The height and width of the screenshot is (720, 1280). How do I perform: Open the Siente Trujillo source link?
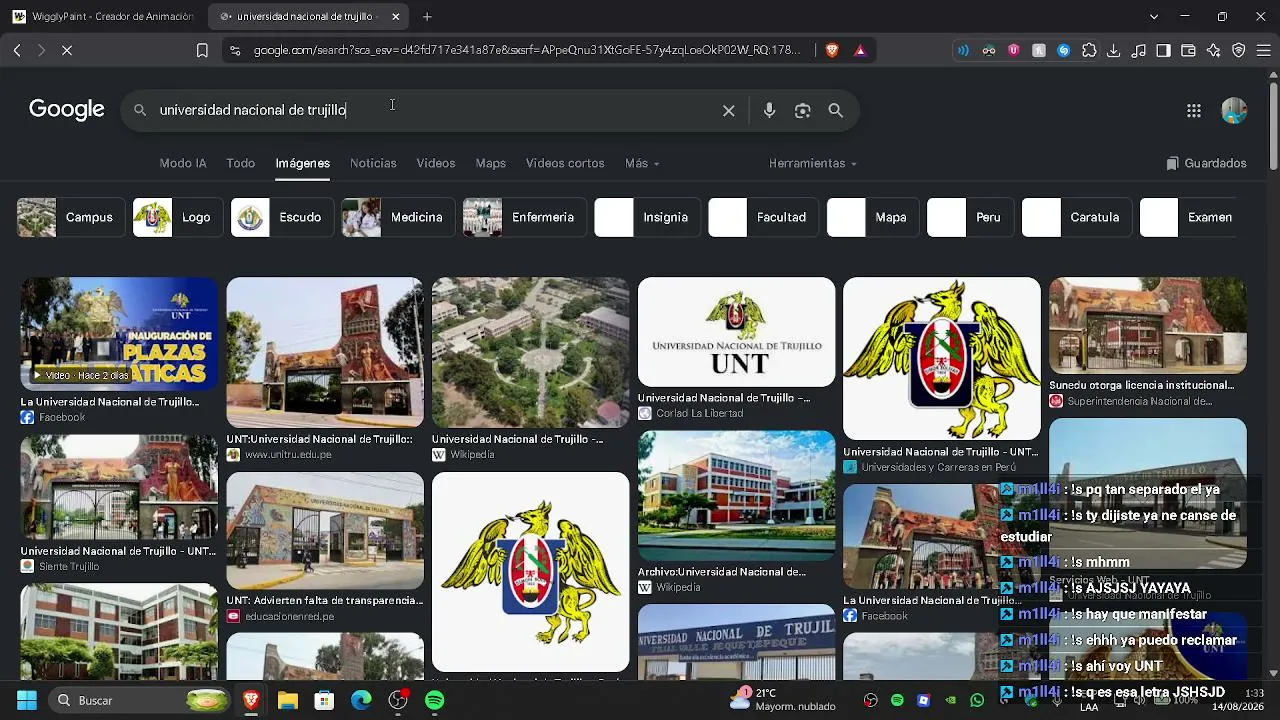tap(69, 567)
